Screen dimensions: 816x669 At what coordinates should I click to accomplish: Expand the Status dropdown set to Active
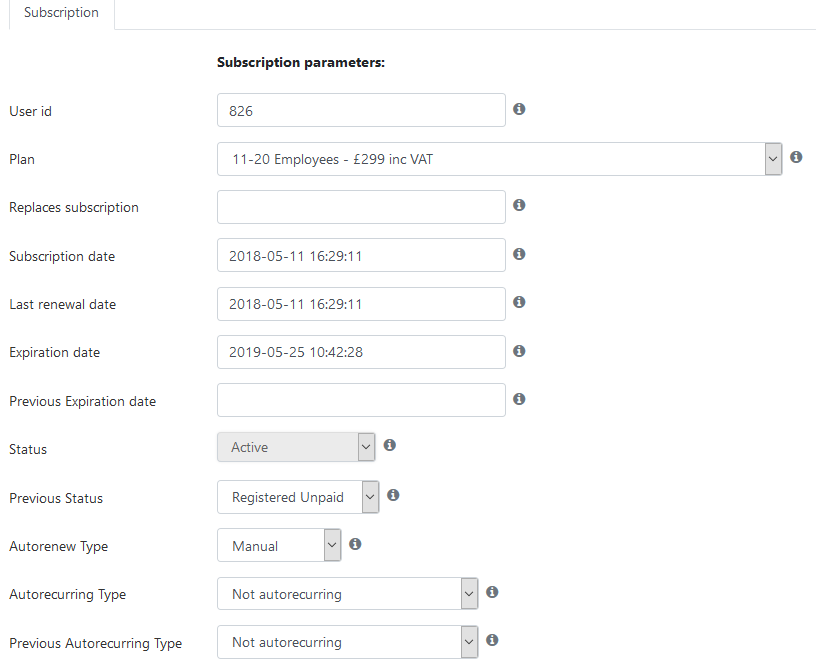296,447
